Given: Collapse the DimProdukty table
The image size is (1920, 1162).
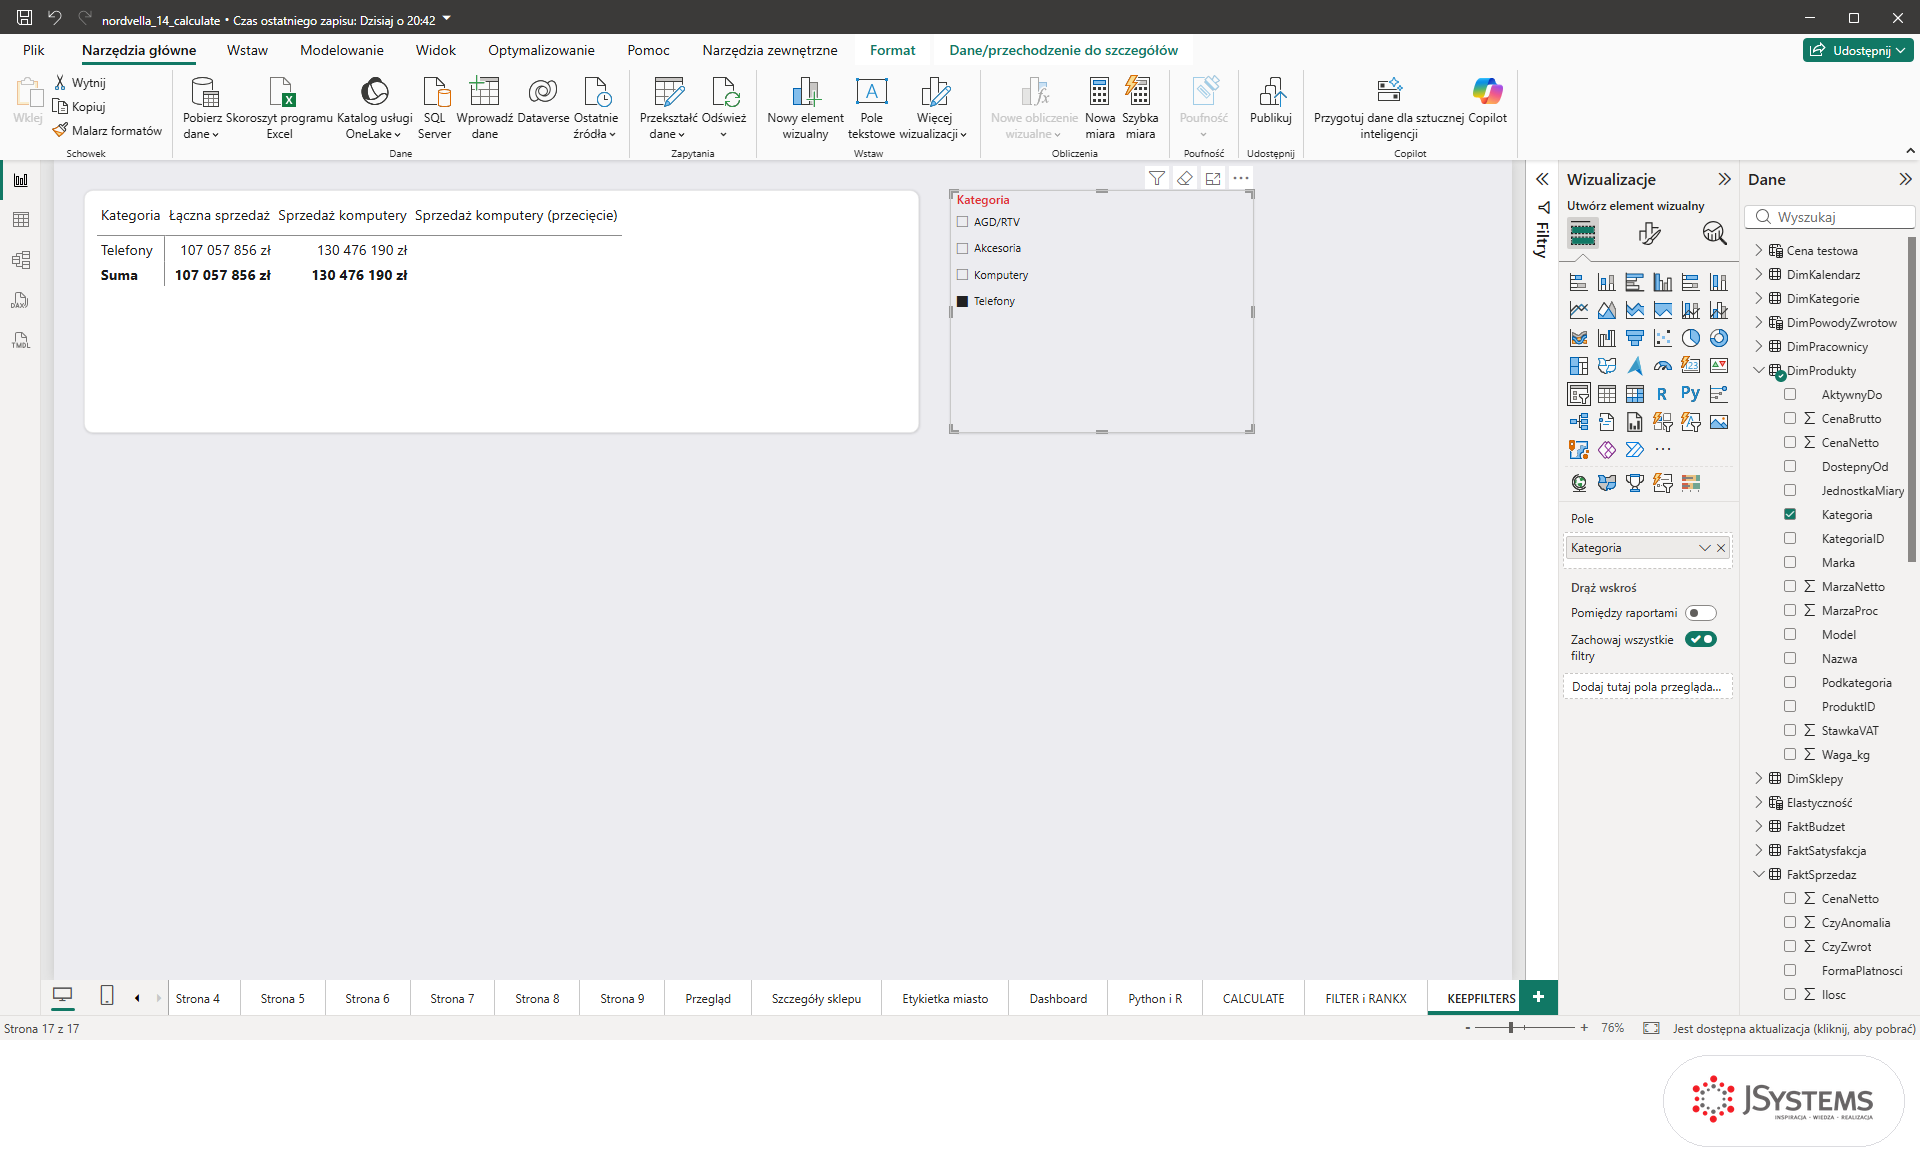Looking at the screenshot, I should 1759,371.
